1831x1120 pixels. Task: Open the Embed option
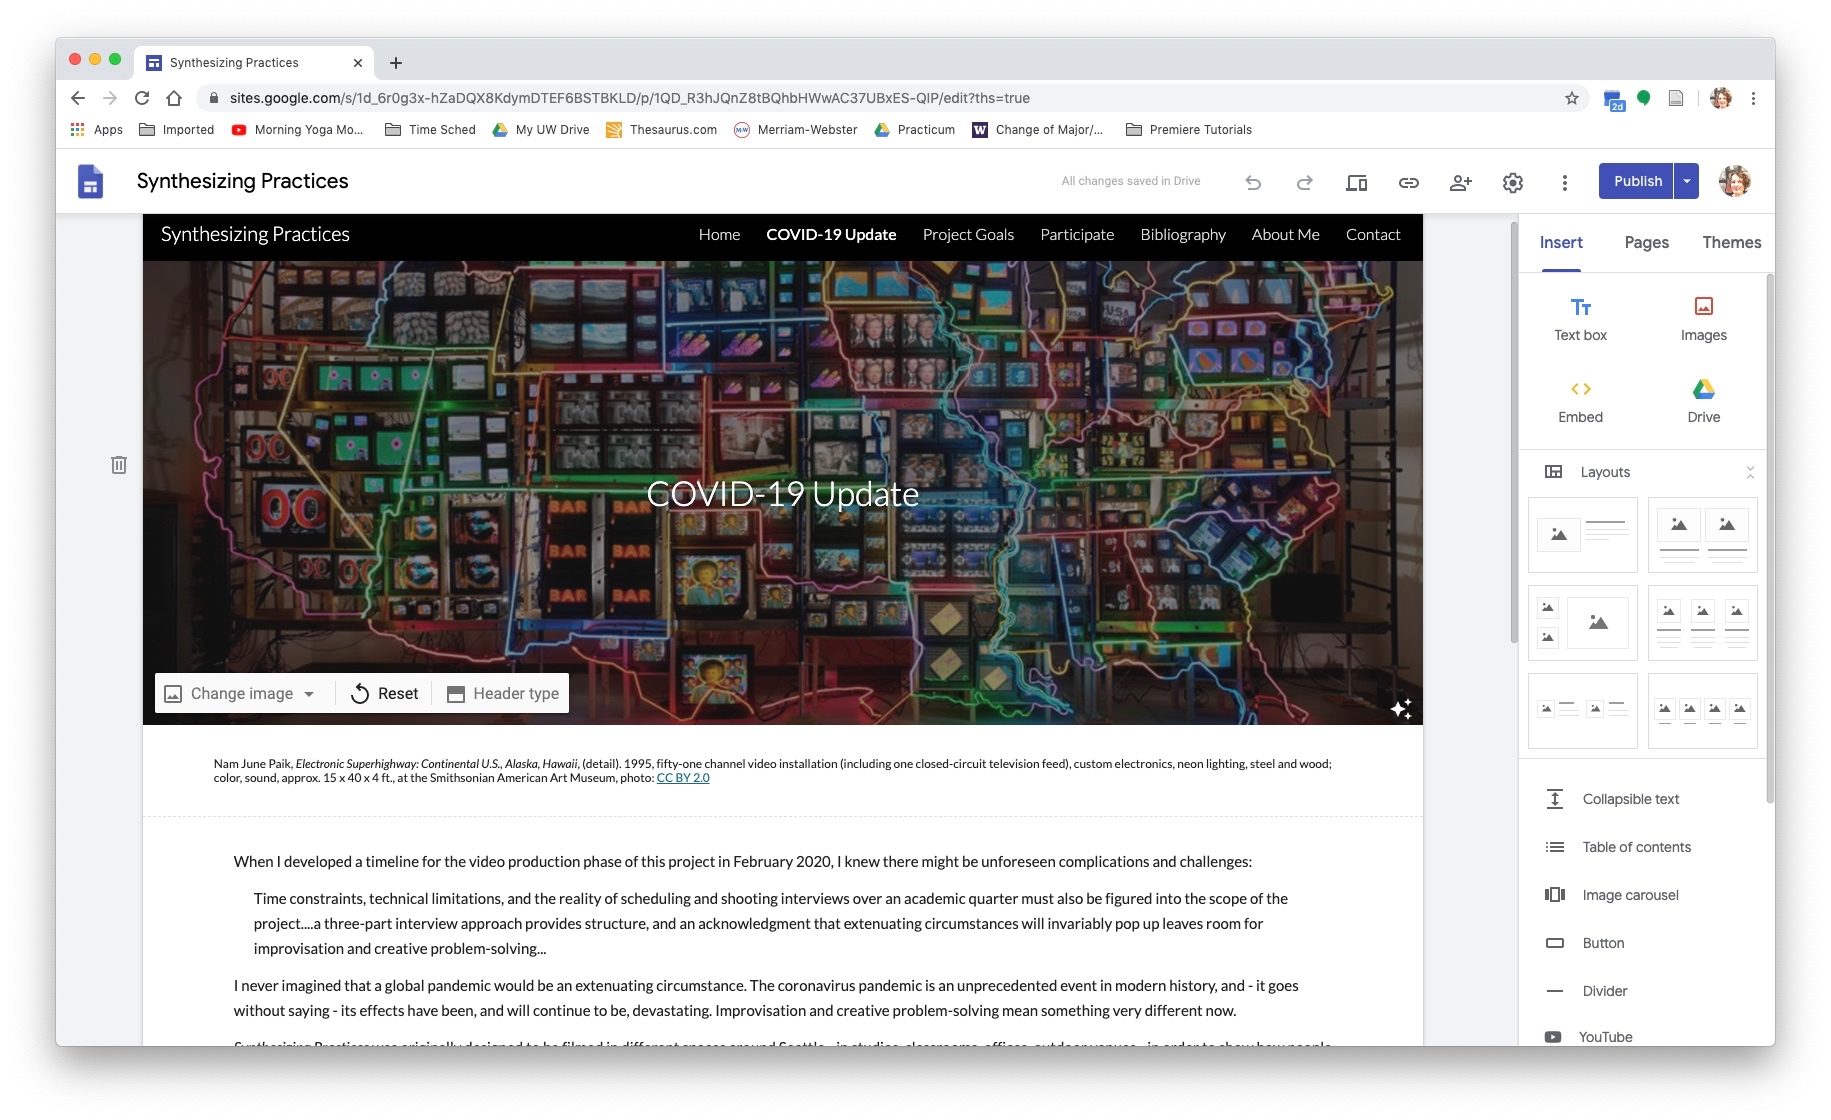pyautogui.click(x=1580, y=400)
